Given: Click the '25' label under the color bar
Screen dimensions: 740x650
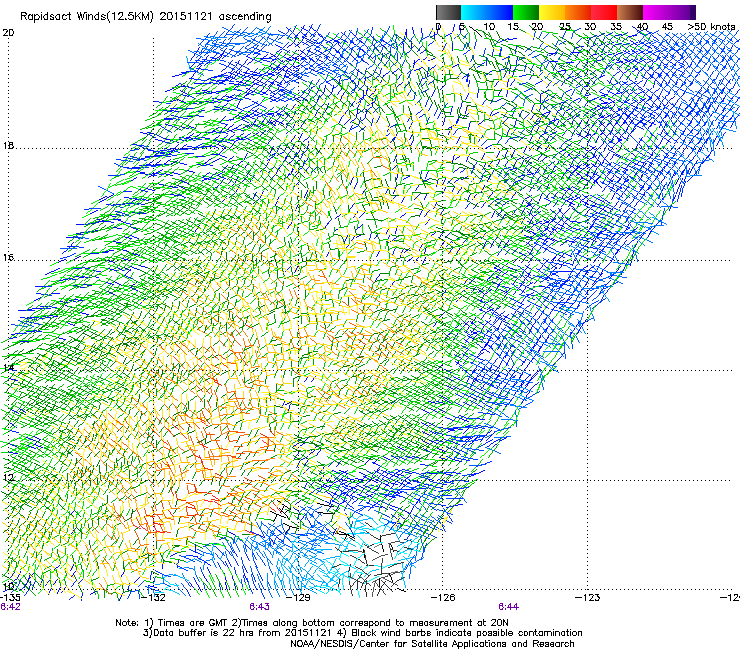Looking at the screenshot, I should (x=564, y=27).
